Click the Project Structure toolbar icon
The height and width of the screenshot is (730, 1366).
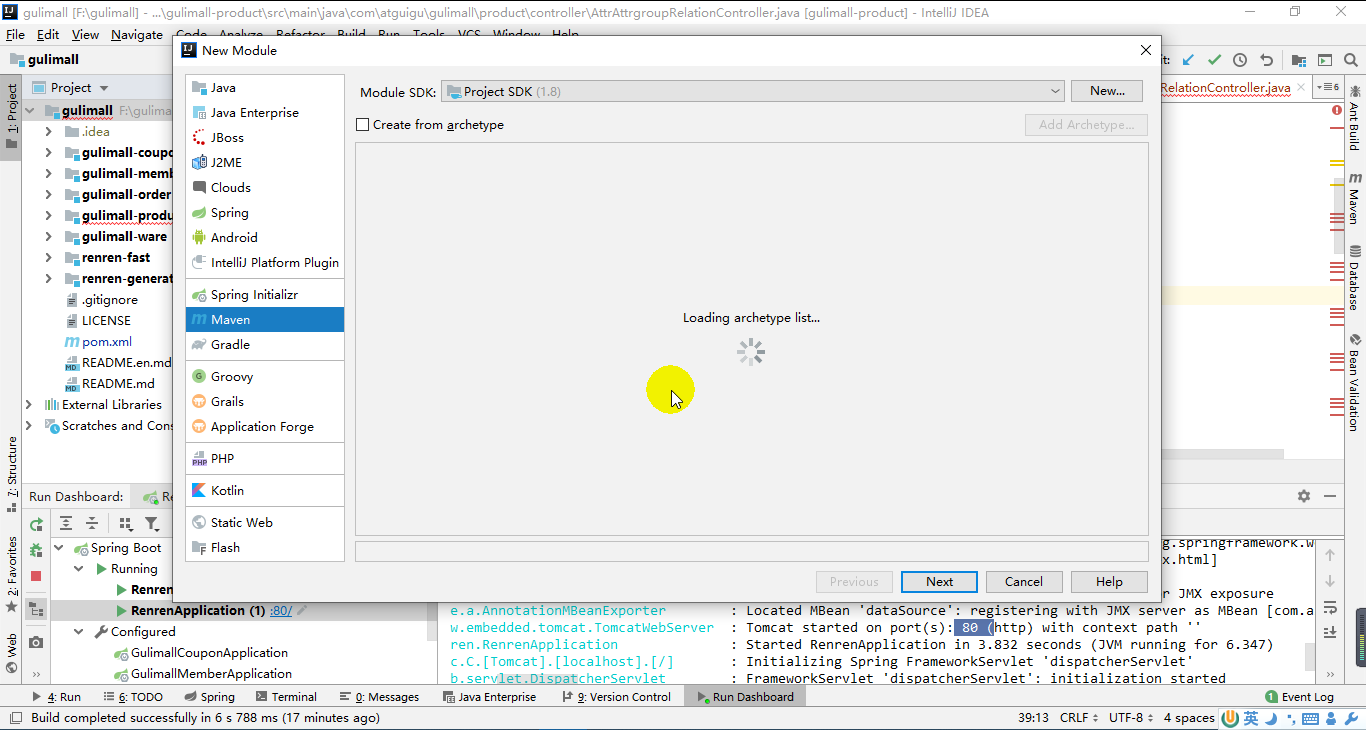(1299, 60)
